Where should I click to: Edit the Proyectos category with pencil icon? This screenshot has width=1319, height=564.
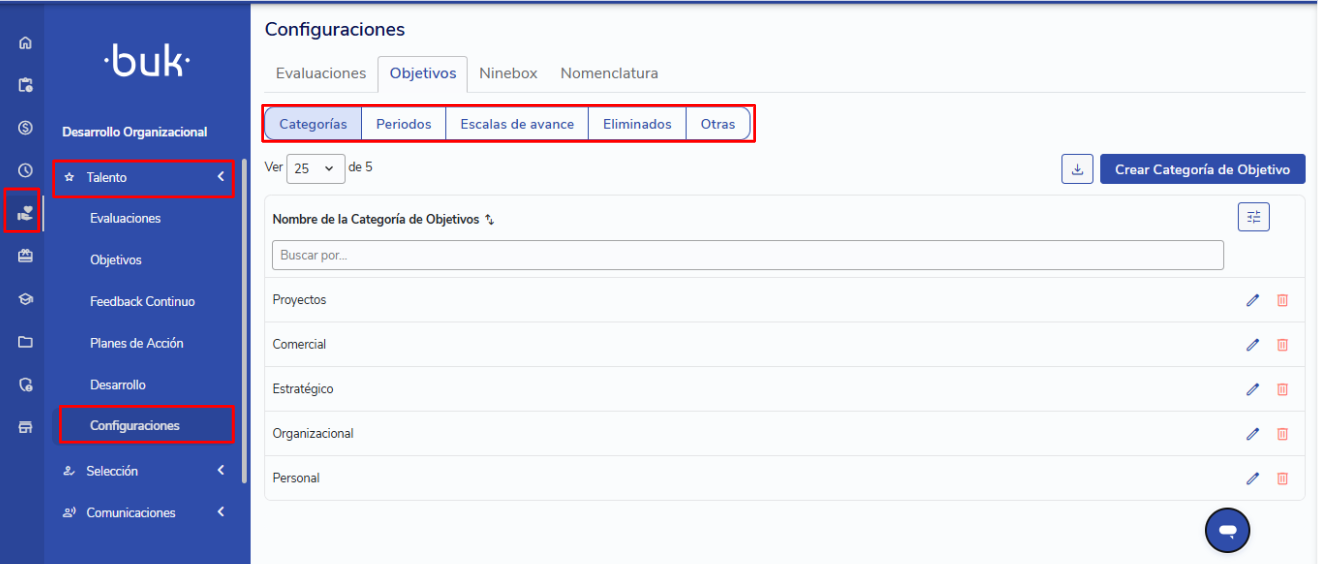click(1252, 300)
